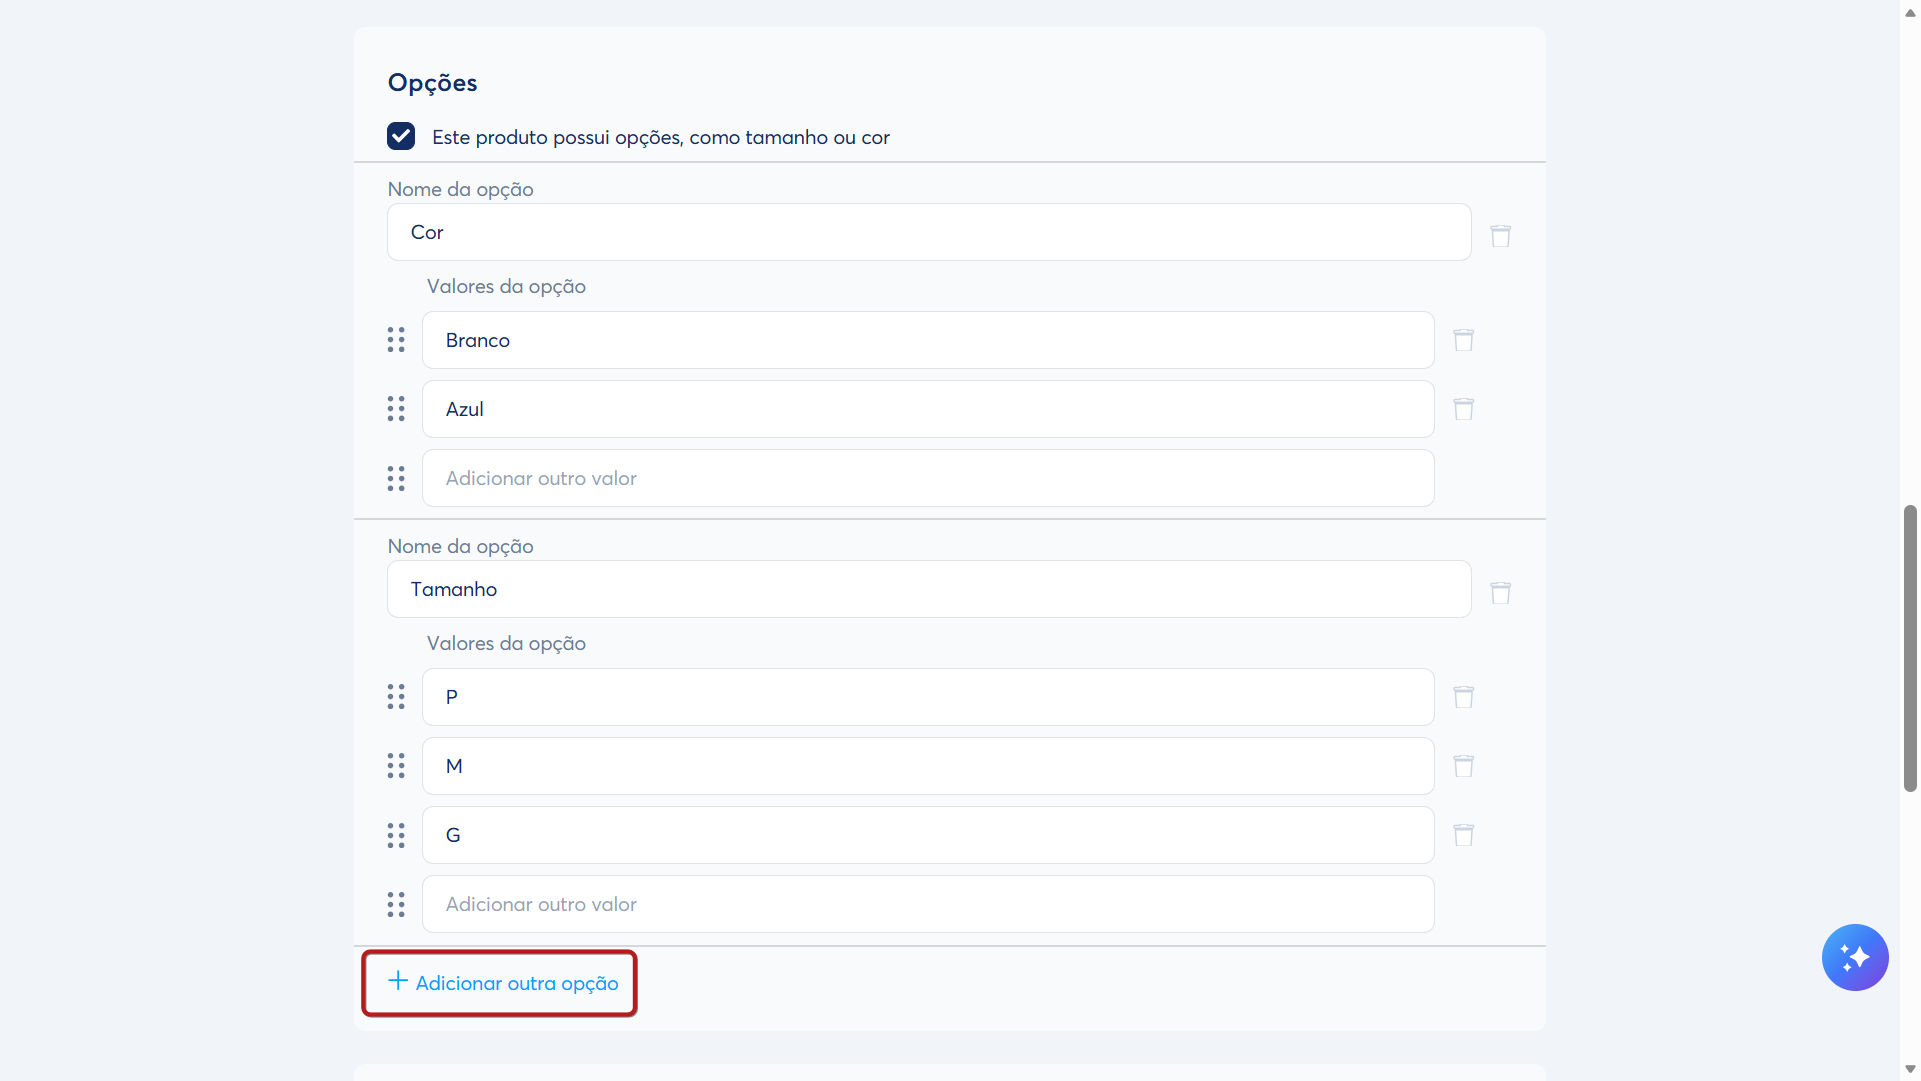The image size is (1921, 1081).
Task: Click drag handle beside G value
Action: [396, 835]
